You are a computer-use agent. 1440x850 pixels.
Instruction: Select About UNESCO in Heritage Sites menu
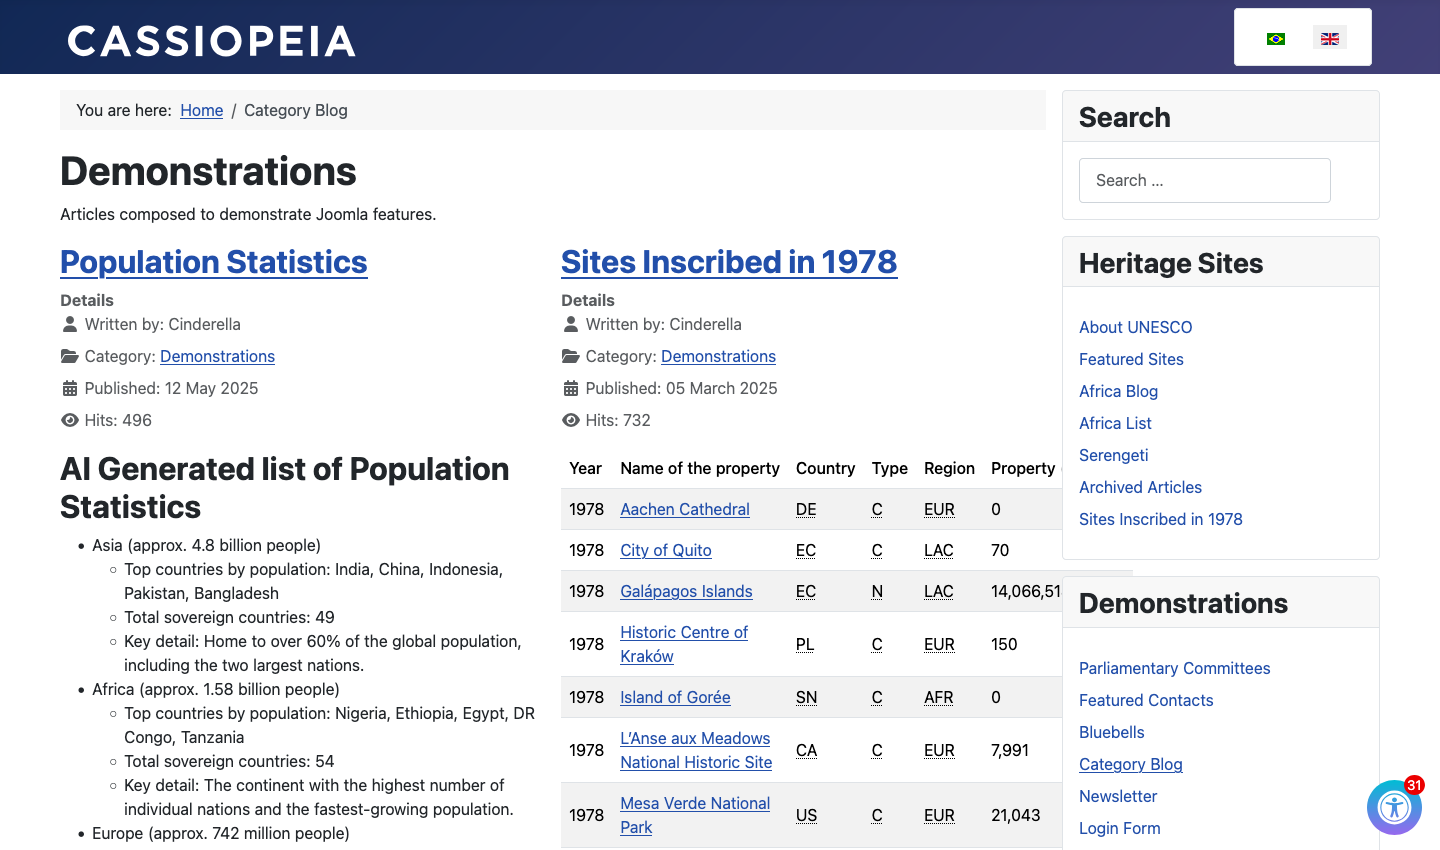click(x=1135, y=327)
